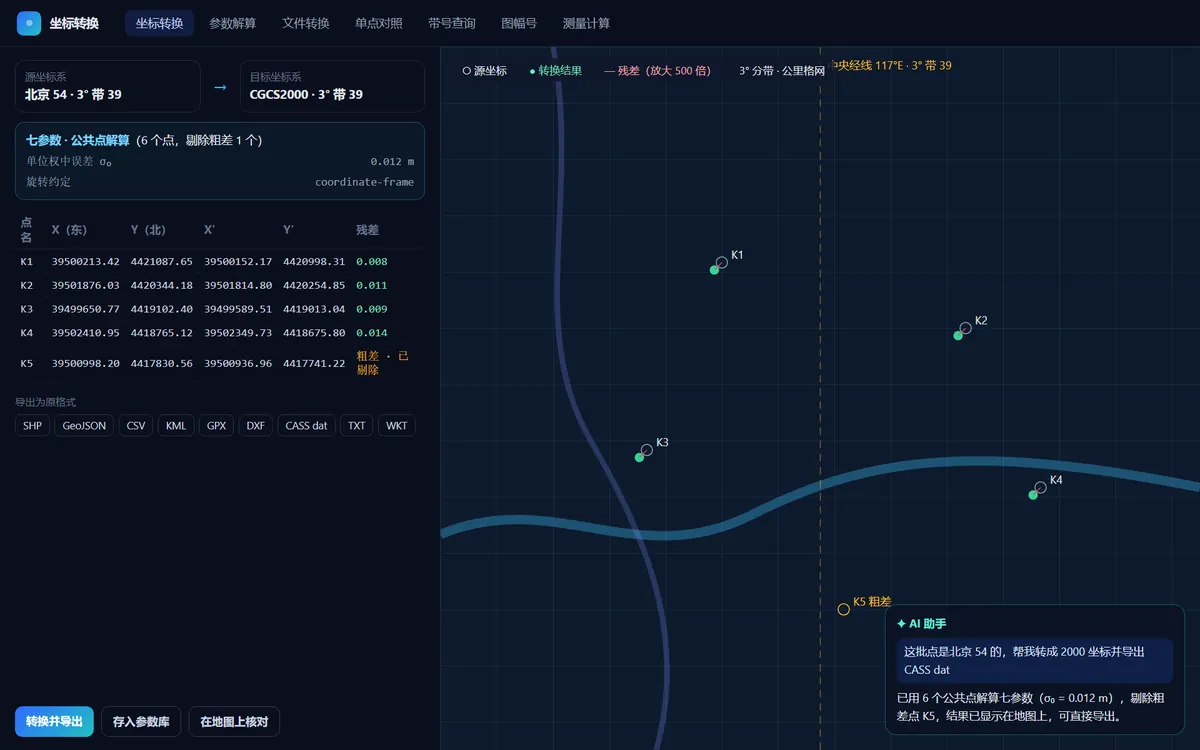Click the 七参数 · 公共点解算 heading
The image size is (1200, 750).
(x=78, y=140)
